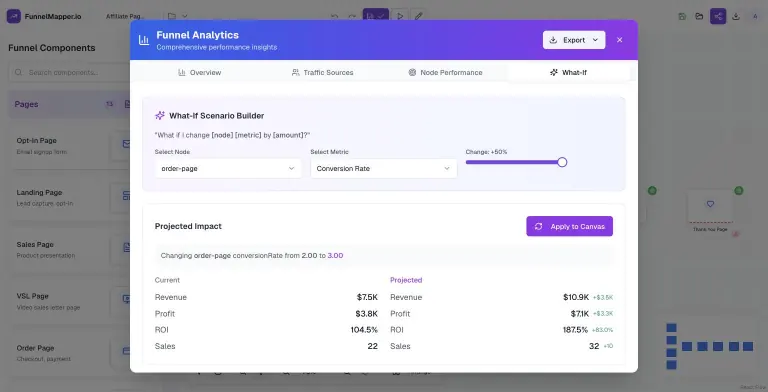Select the What-If tab
Screen dimensions: 768x392
click(x=568, y=73)
